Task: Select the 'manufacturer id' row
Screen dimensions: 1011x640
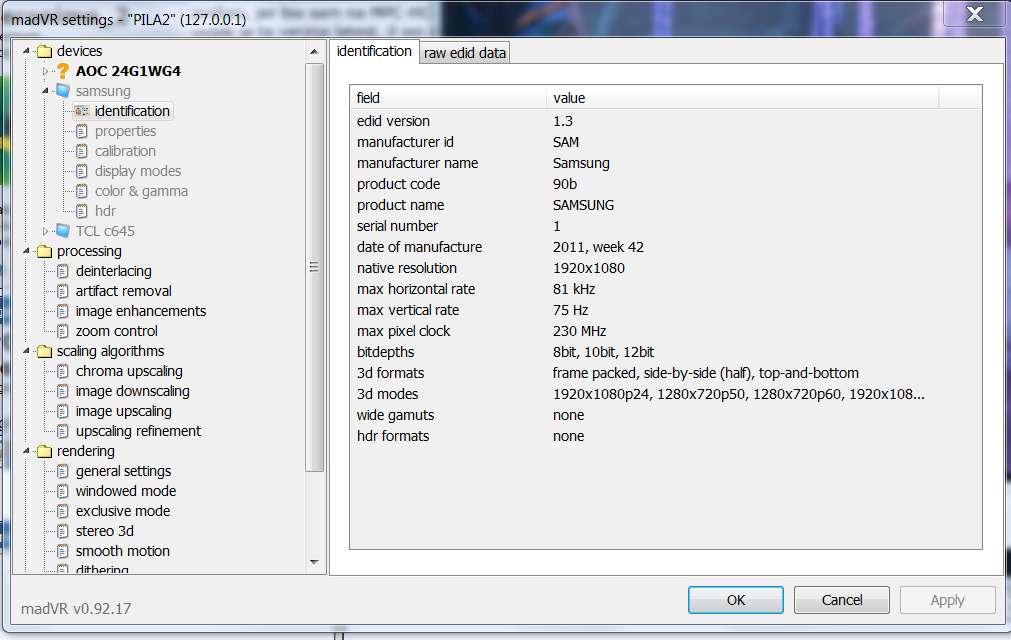Action: [x=666, y=142]
